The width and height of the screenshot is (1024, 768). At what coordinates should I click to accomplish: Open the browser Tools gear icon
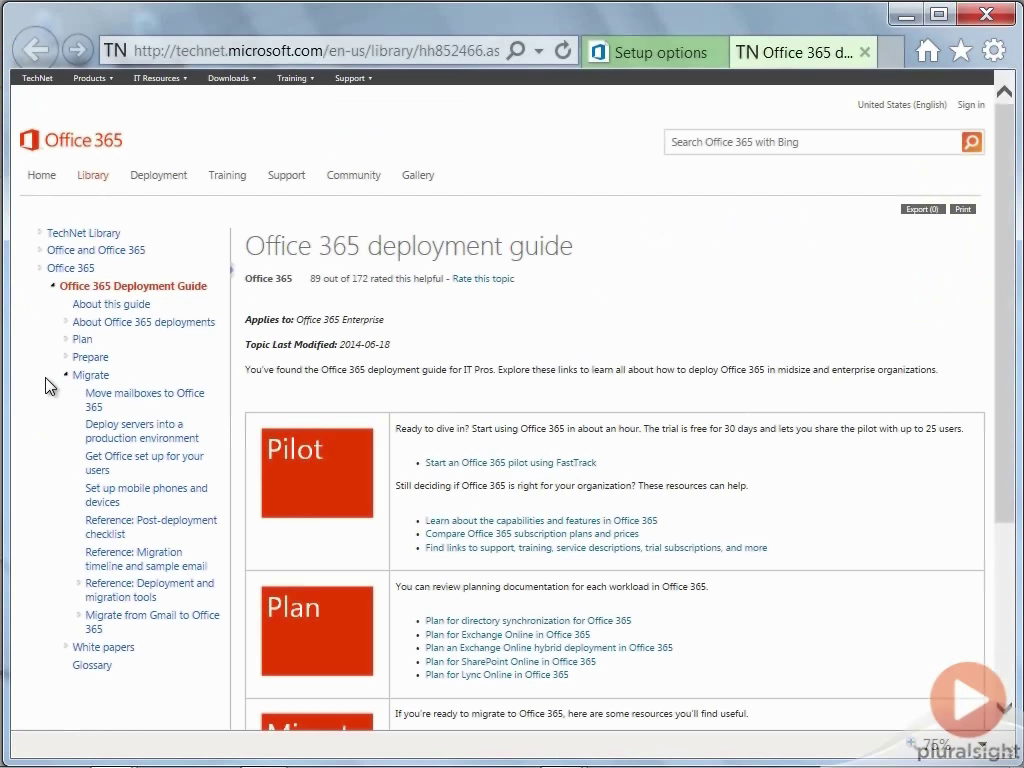pos(993,51)
